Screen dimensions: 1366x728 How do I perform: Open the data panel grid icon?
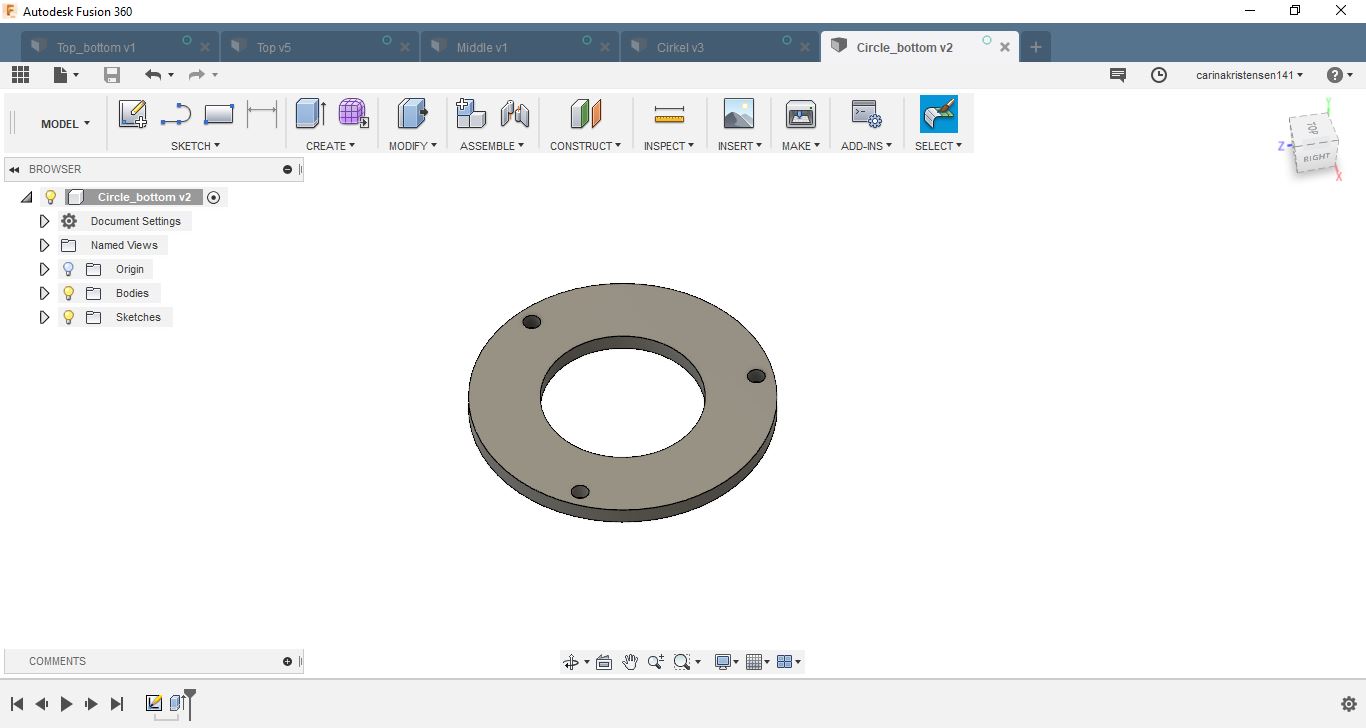pyautogui.click(x=20, y=75)
